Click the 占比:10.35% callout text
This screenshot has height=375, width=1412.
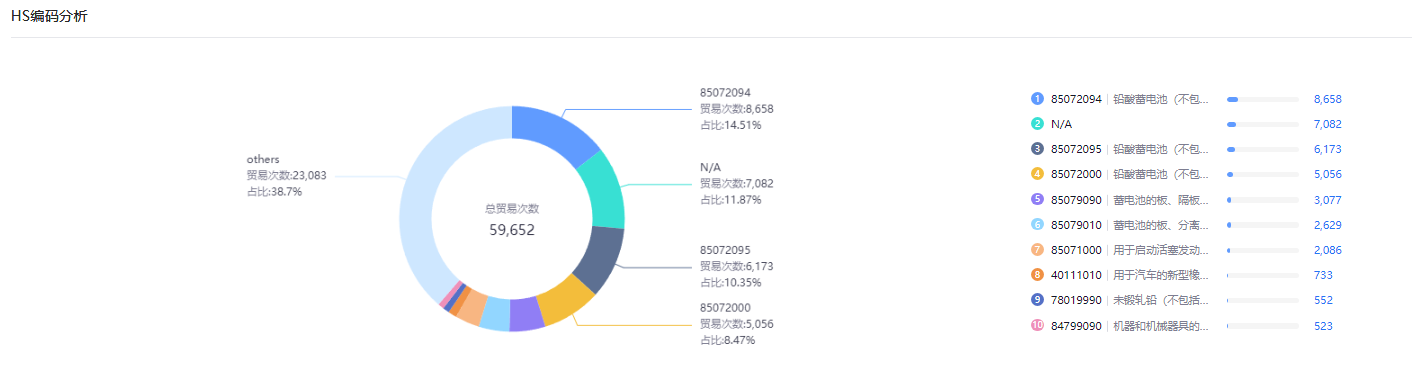tap(731, 282)
